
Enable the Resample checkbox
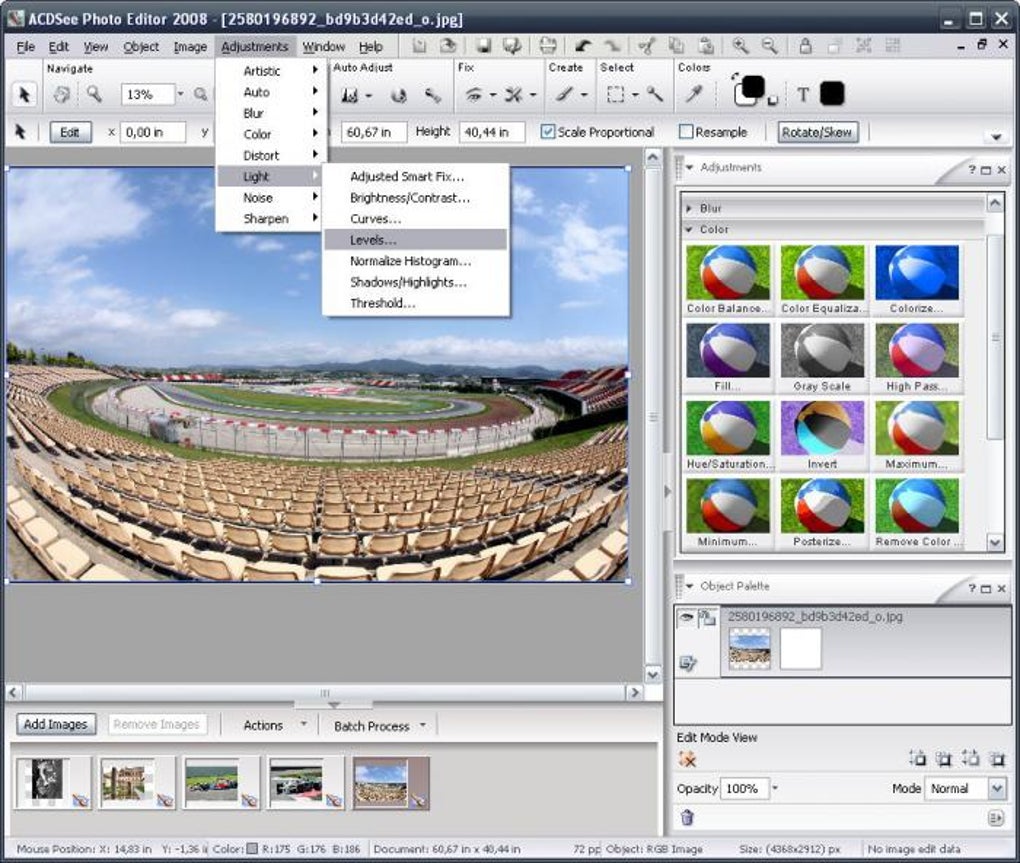686,131
